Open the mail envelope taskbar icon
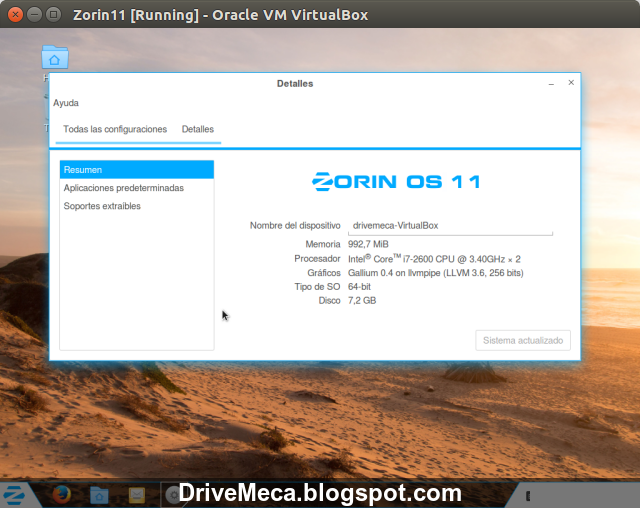The image size is (640, 508). tap(137, 495)
